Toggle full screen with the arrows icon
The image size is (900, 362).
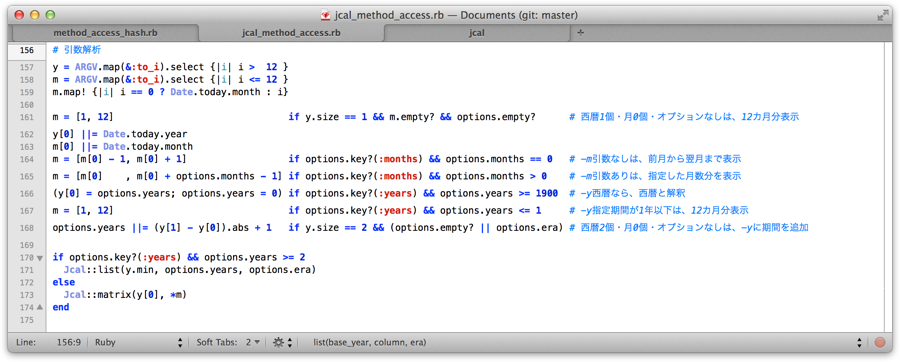(x=883, y=15)
